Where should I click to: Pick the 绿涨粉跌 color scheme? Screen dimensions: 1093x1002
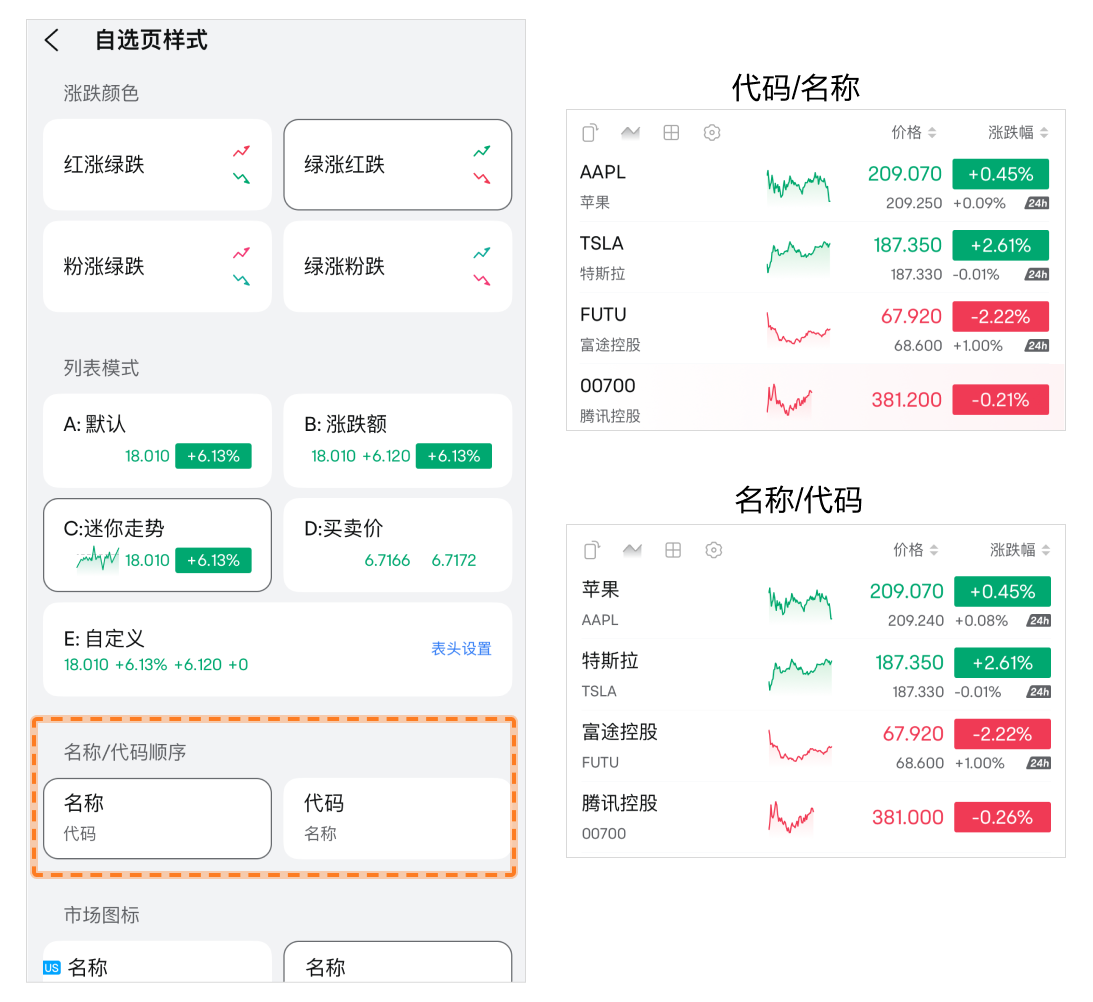pyautogui.click(x=397, y=267)
